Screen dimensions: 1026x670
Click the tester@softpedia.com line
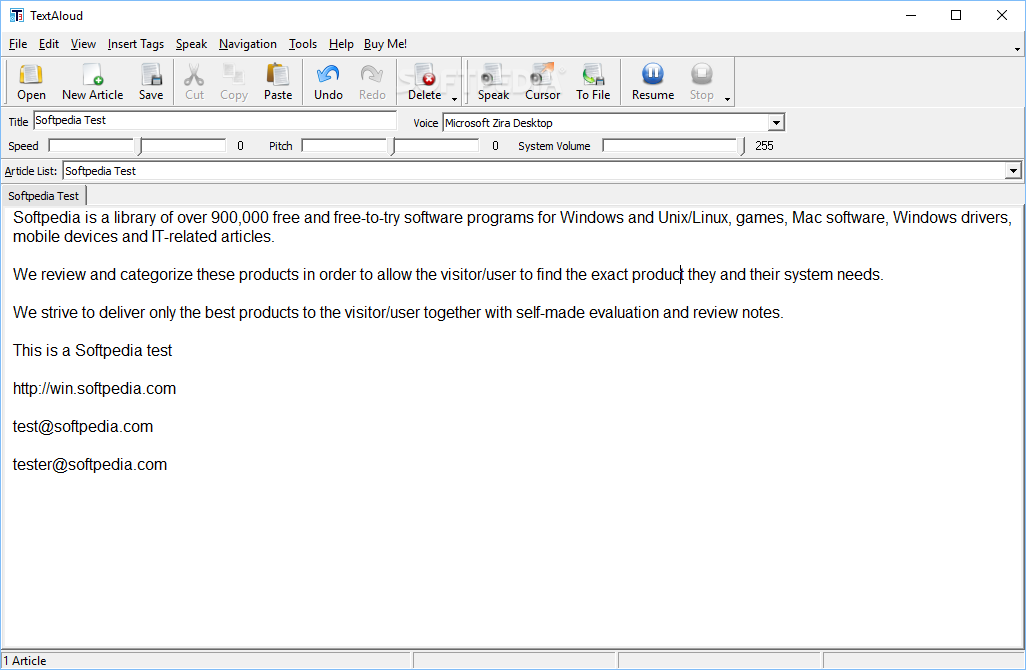(x=90, y=465)
